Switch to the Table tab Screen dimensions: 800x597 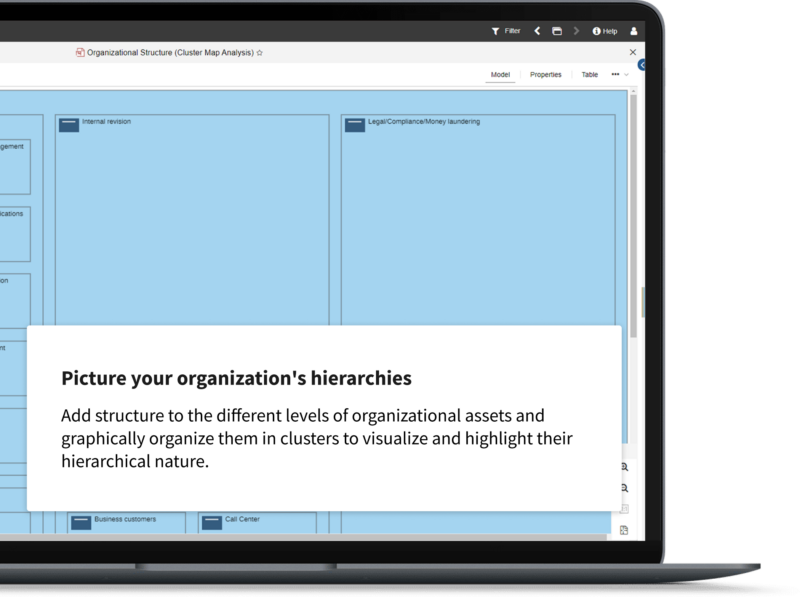590,74
